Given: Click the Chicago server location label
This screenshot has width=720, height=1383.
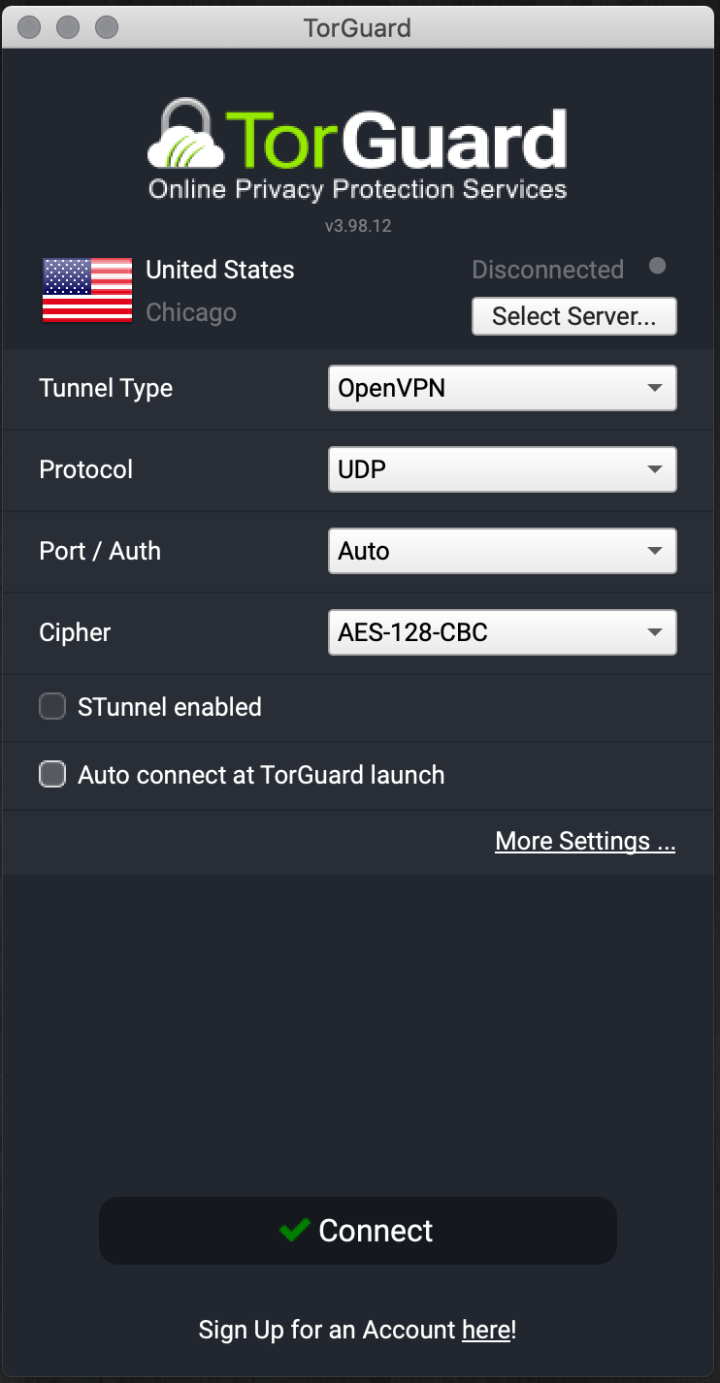Looking at the screenshot, I should point(191,312).
